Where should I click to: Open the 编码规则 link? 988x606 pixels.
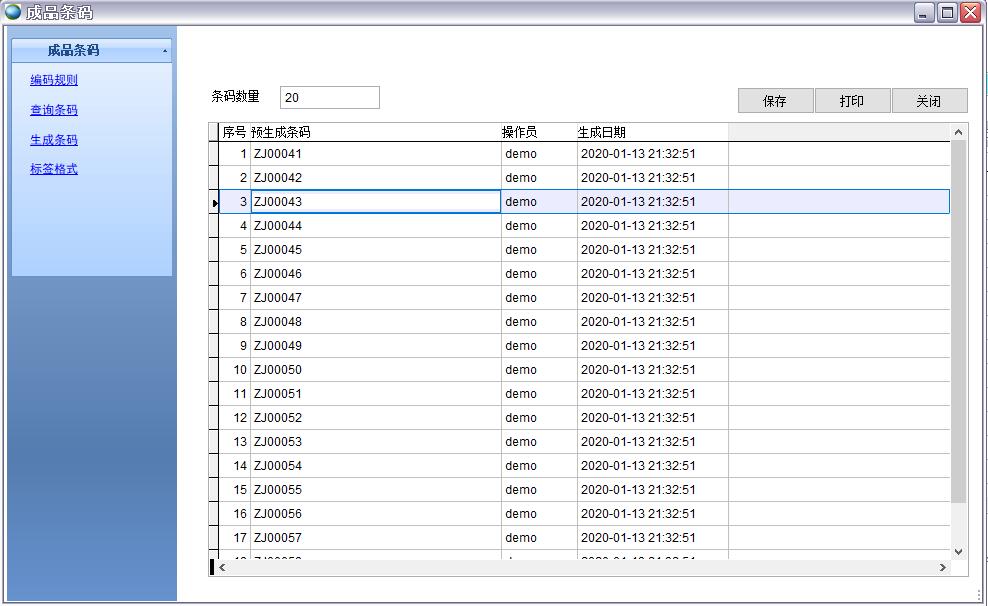tap(54, 80)
